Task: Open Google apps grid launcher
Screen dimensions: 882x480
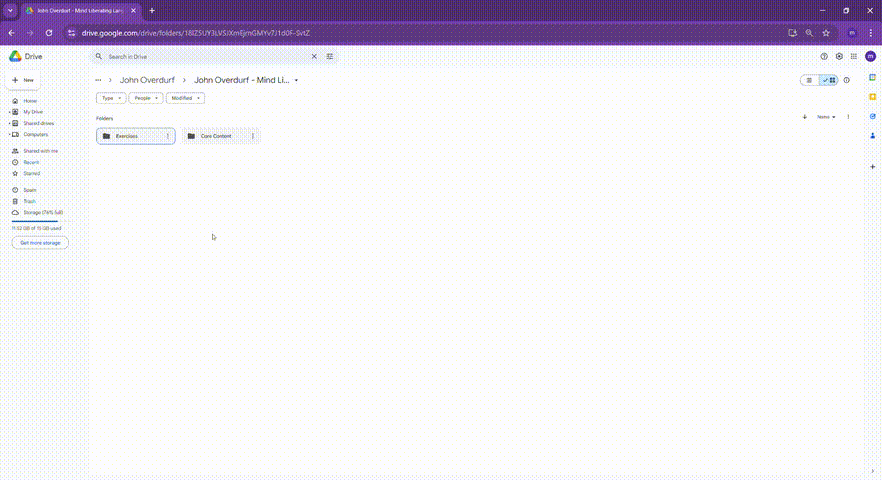Action: click(854, 56)
